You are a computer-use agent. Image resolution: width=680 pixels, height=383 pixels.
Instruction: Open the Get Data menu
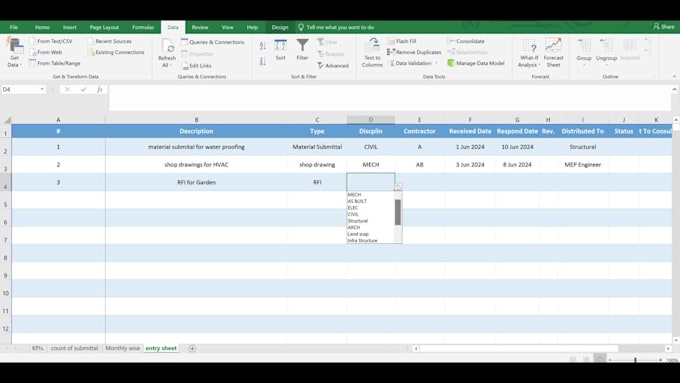pos(14,52)
